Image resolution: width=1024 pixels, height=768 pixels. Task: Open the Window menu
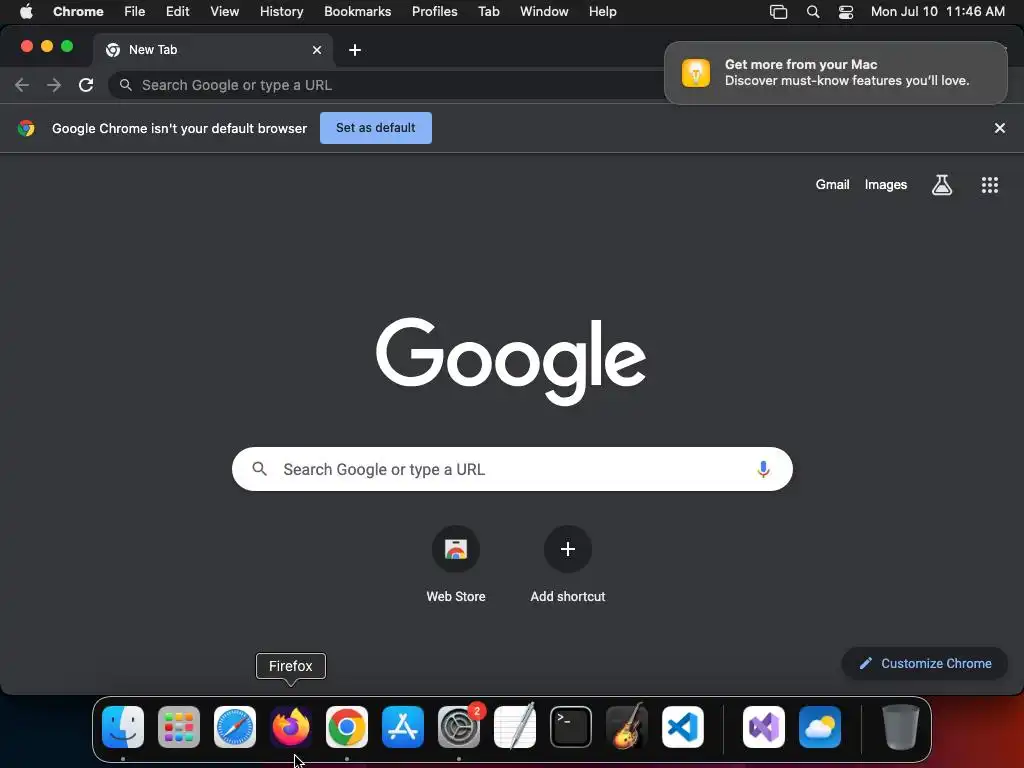coord(544,12)
